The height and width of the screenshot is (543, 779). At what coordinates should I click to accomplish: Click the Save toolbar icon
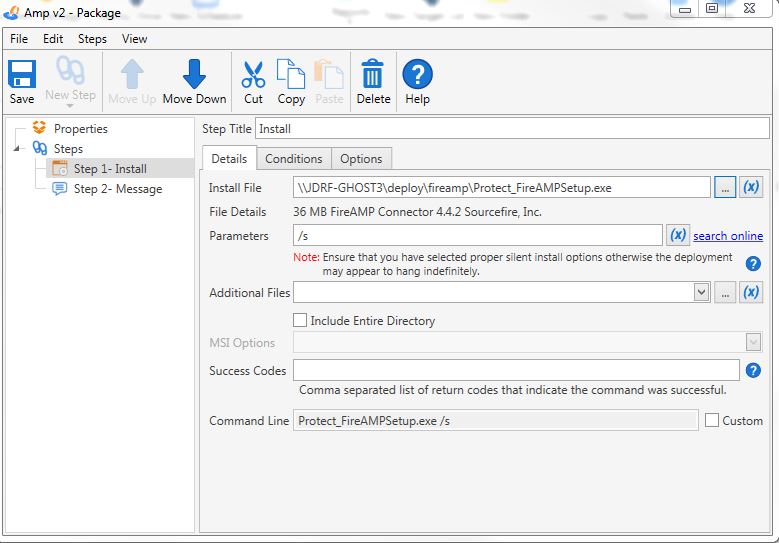click(x=22, y=81)
